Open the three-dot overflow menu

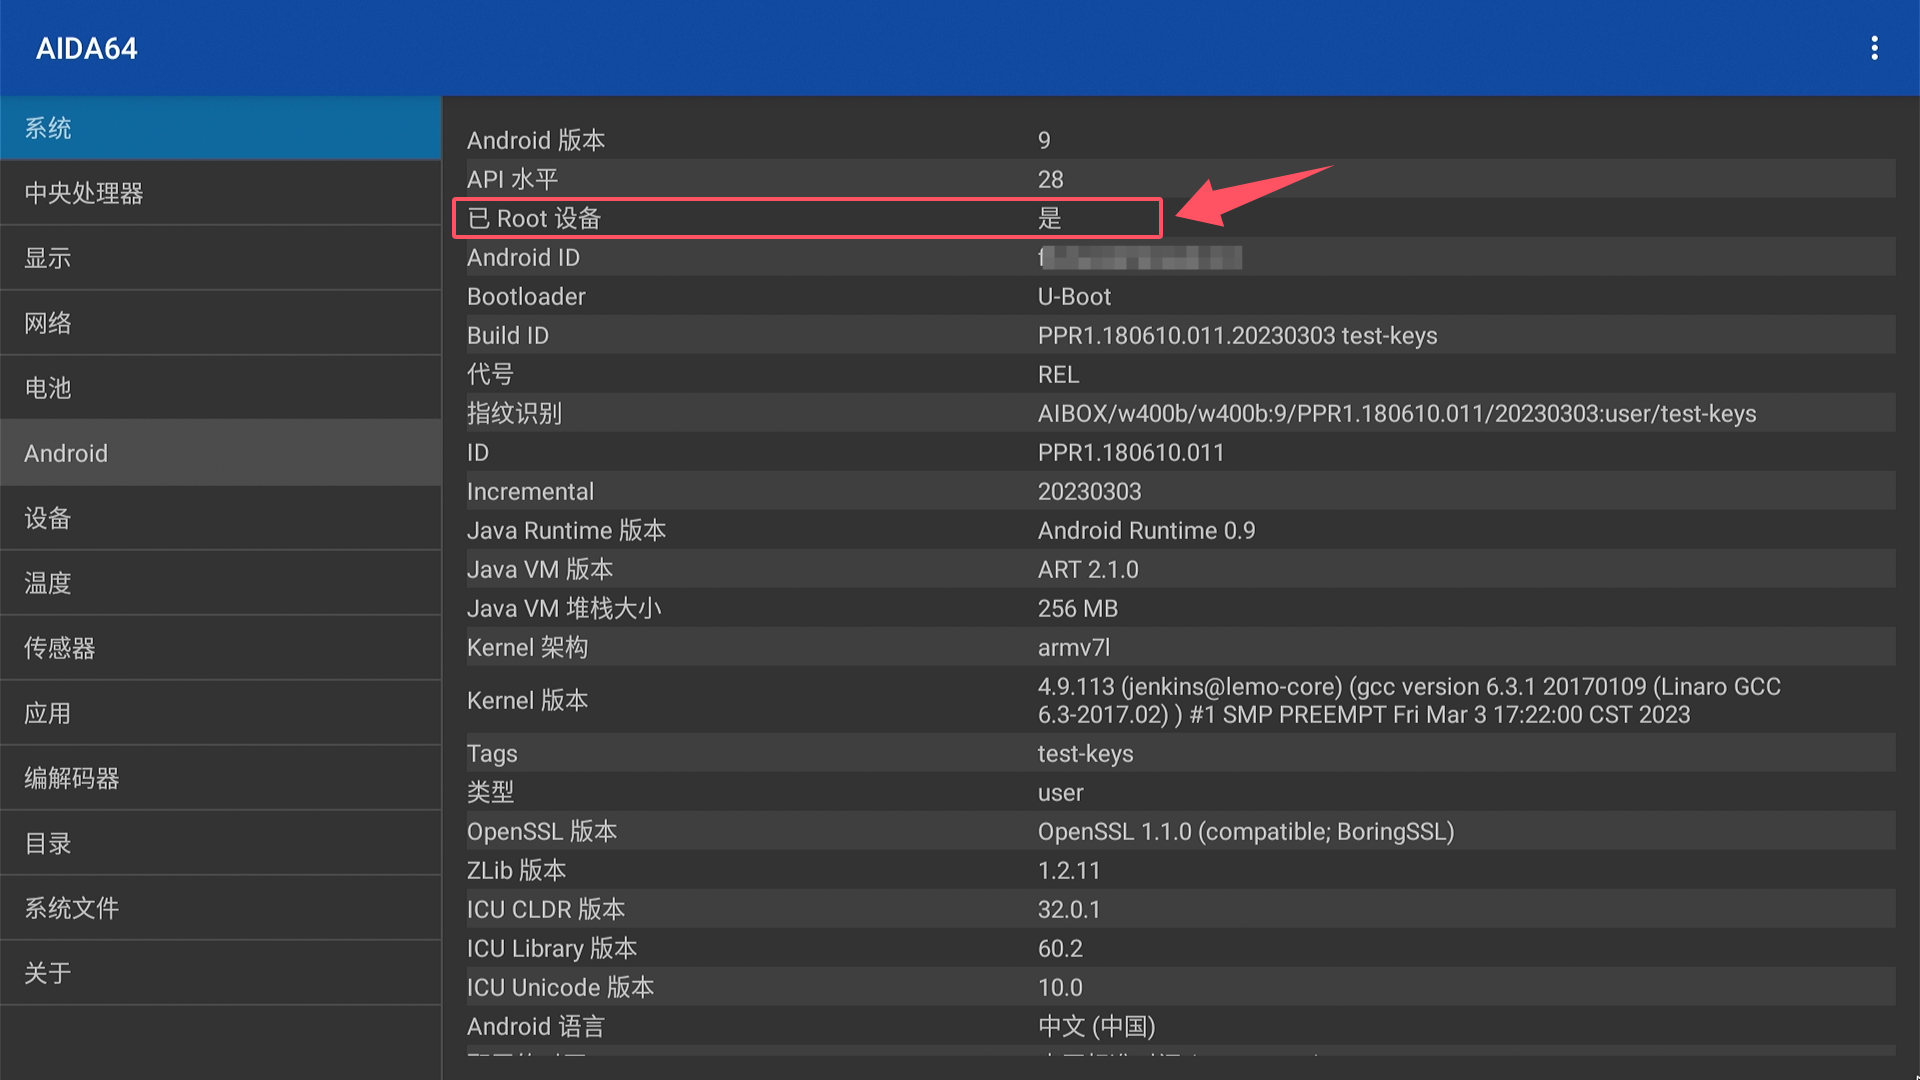click(1874, 48)
